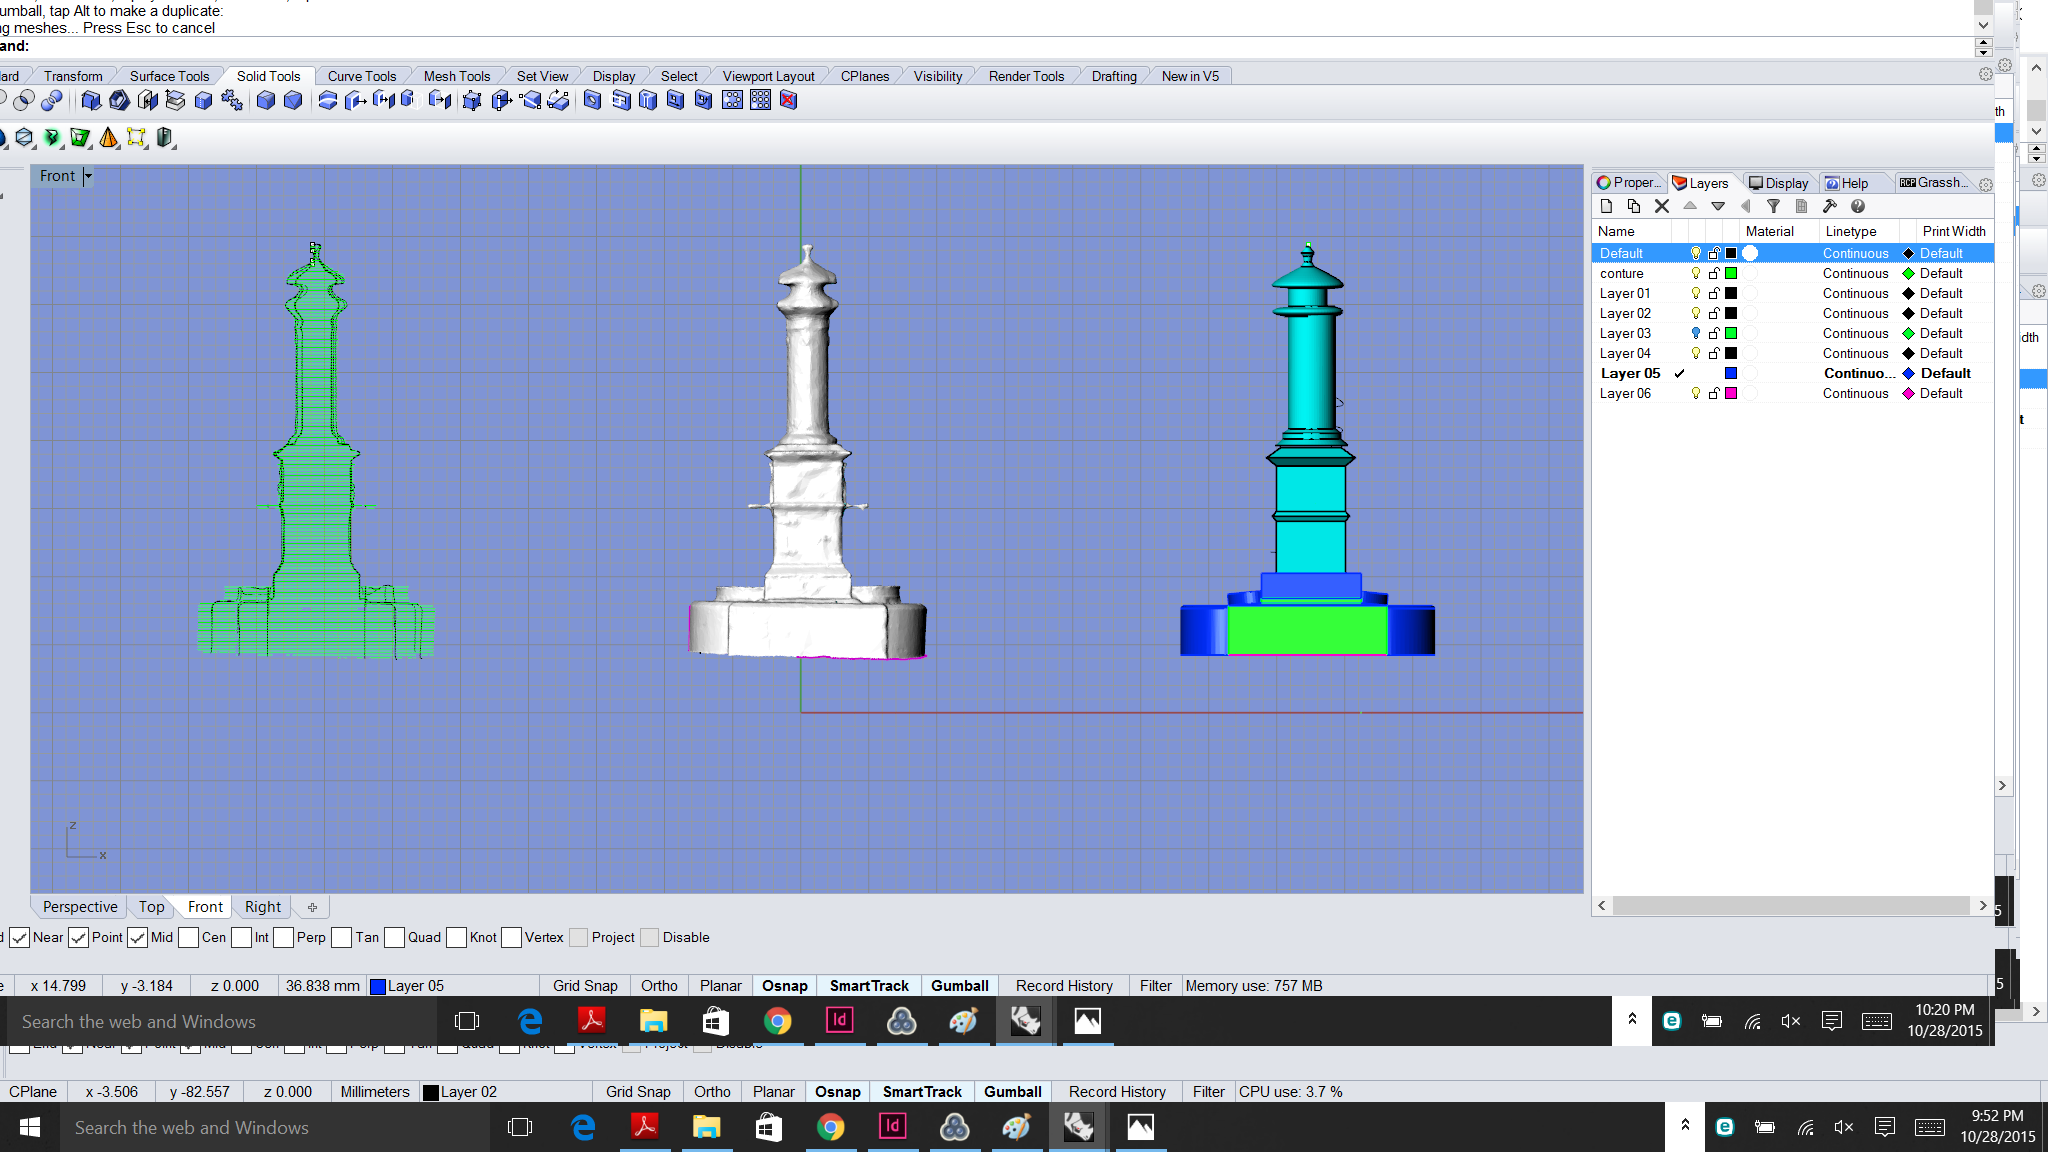
Task: Turn off the light bulb for conture layer
Action: tap(1695, 273)
